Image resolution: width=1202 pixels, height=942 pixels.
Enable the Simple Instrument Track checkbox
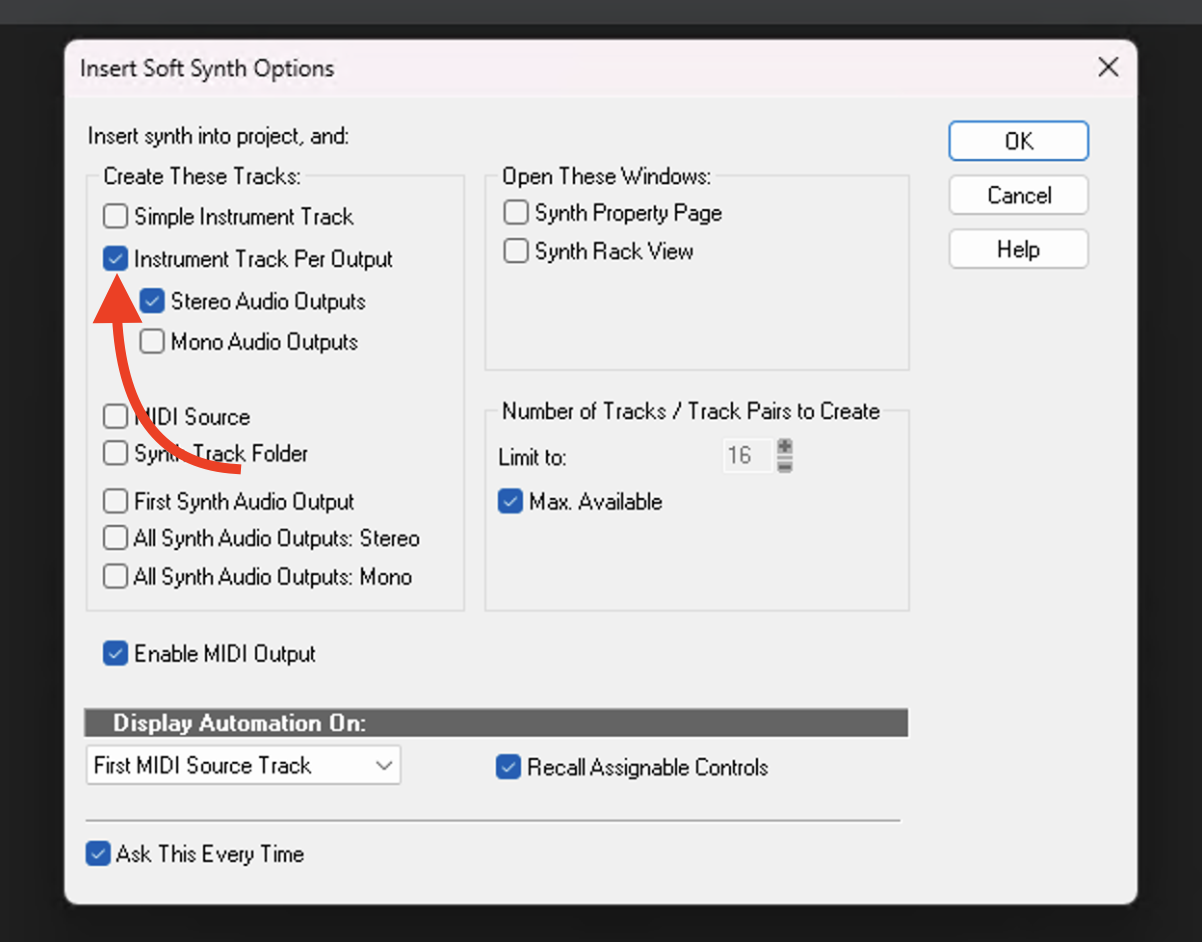pos(116,216)
